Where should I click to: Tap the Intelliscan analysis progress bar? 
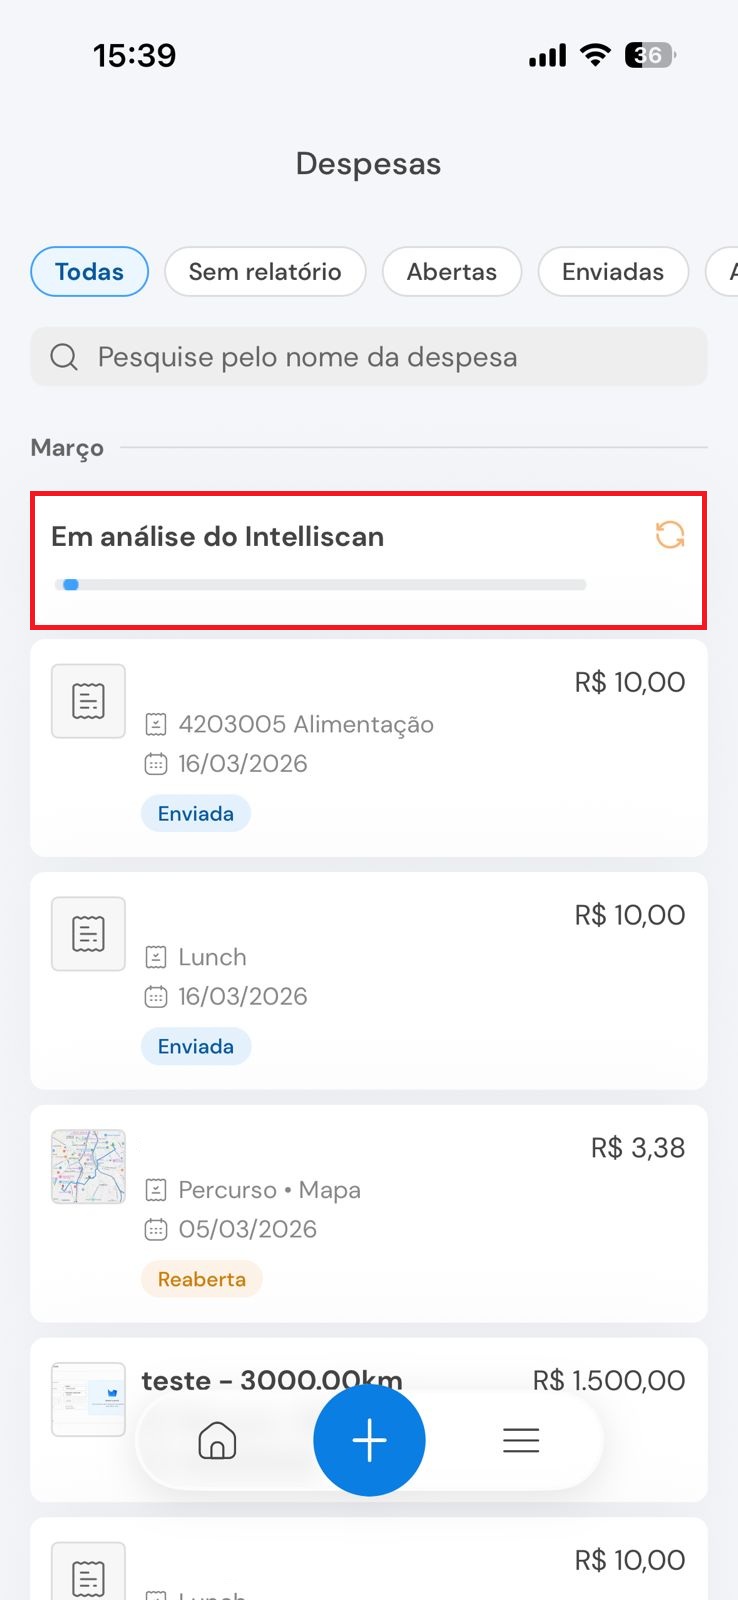320,585
